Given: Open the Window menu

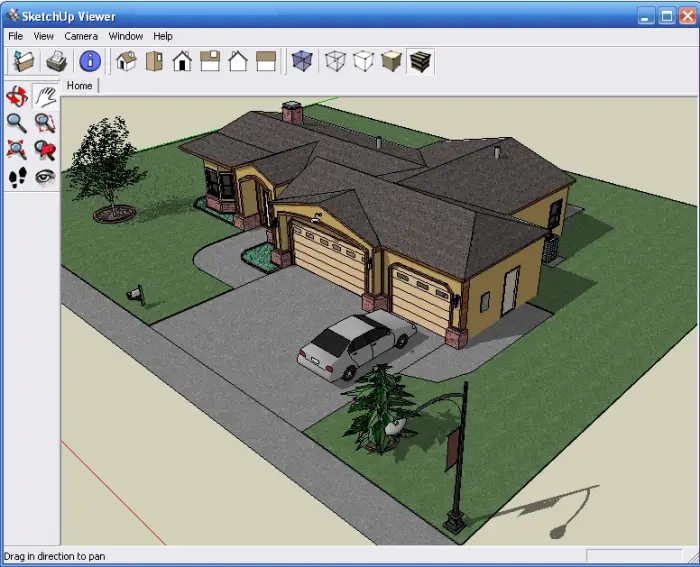Looking at the screenshot, I should pyautogui.click(x=126, y=36).
